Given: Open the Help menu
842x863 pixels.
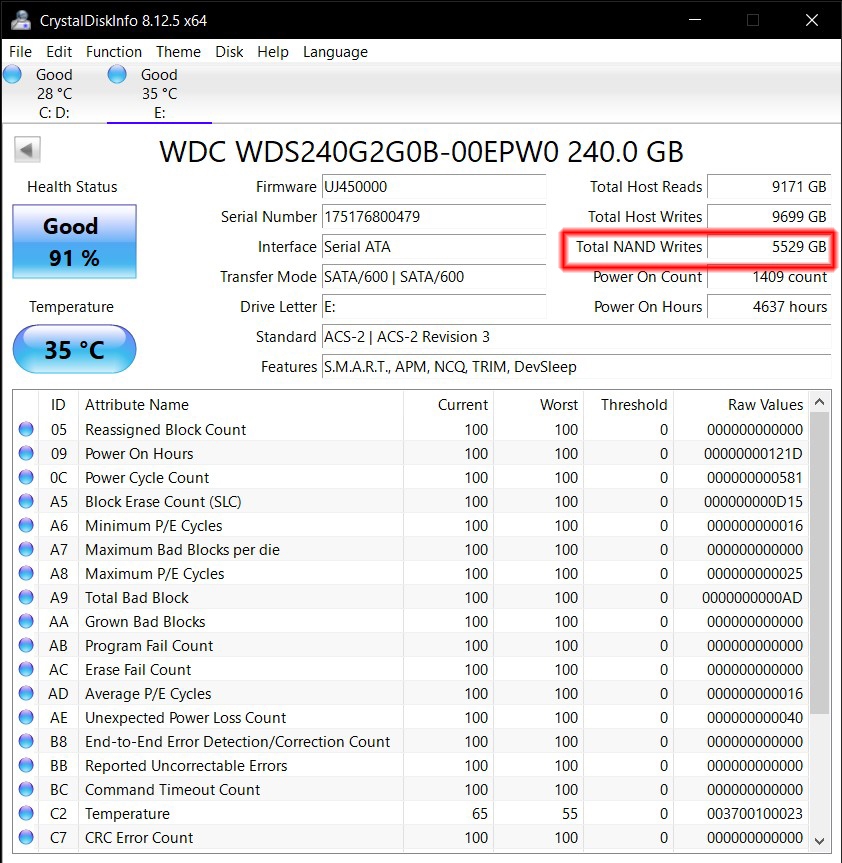Looking at the screenshot, I should coord(272,52).
